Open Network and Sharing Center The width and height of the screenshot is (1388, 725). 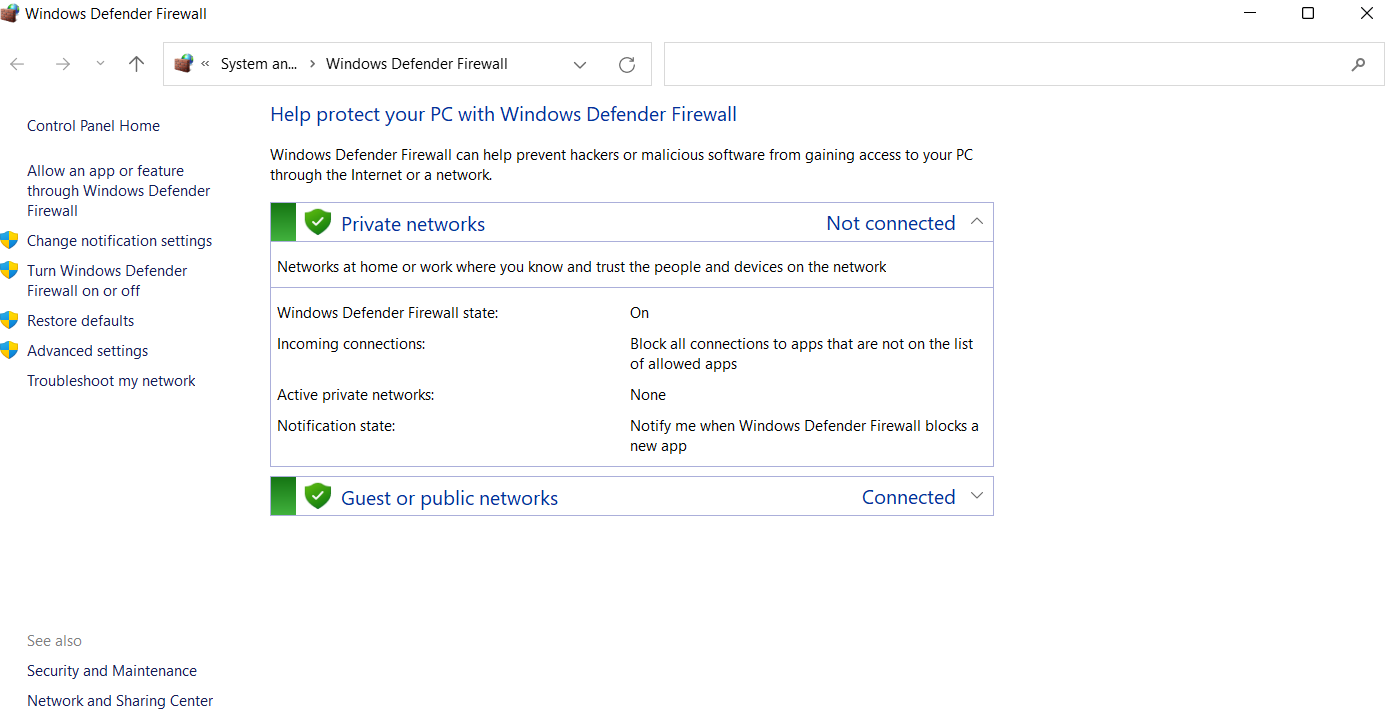pos(120,701)
